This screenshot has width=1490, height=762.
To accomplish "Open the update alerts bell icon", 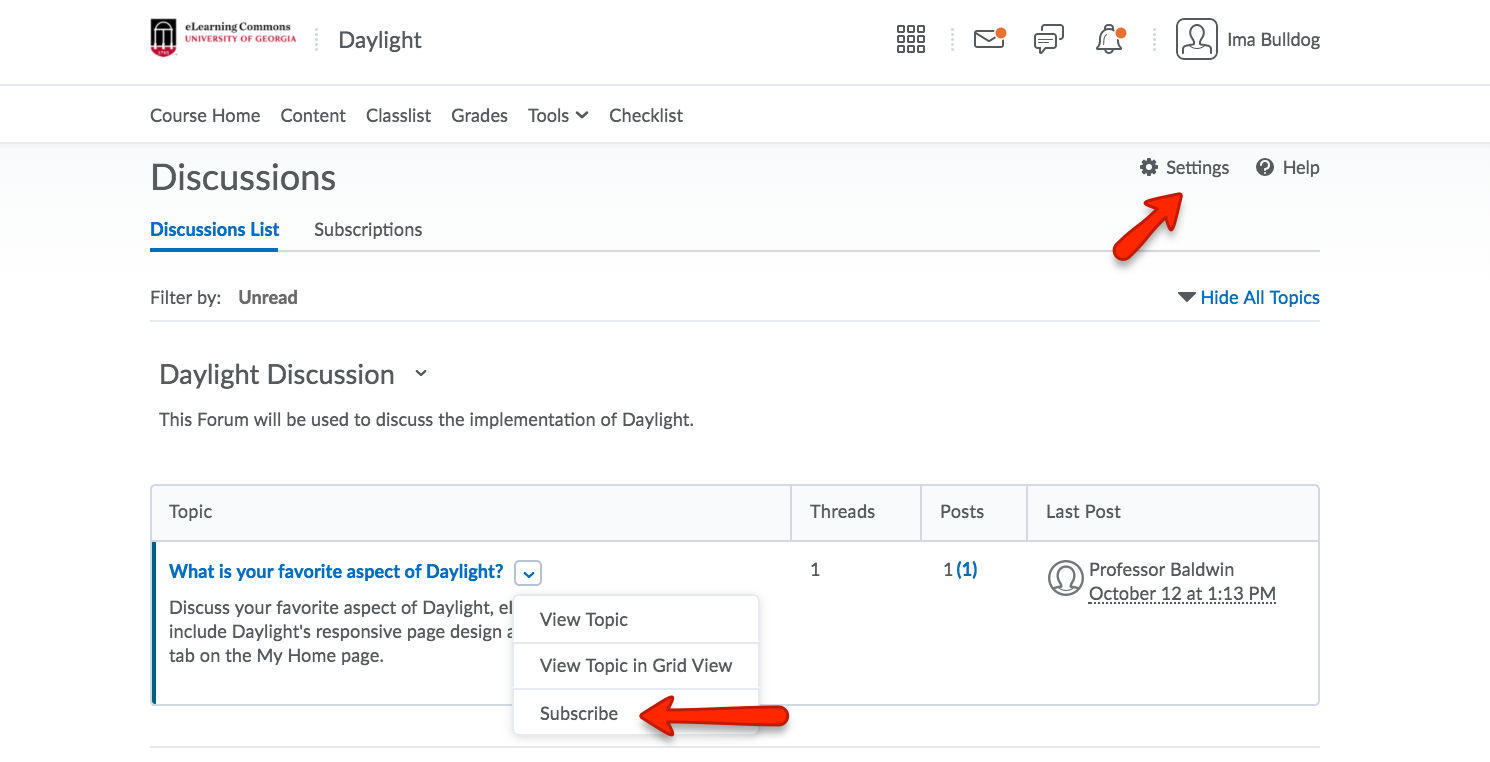I will 1109,40.
